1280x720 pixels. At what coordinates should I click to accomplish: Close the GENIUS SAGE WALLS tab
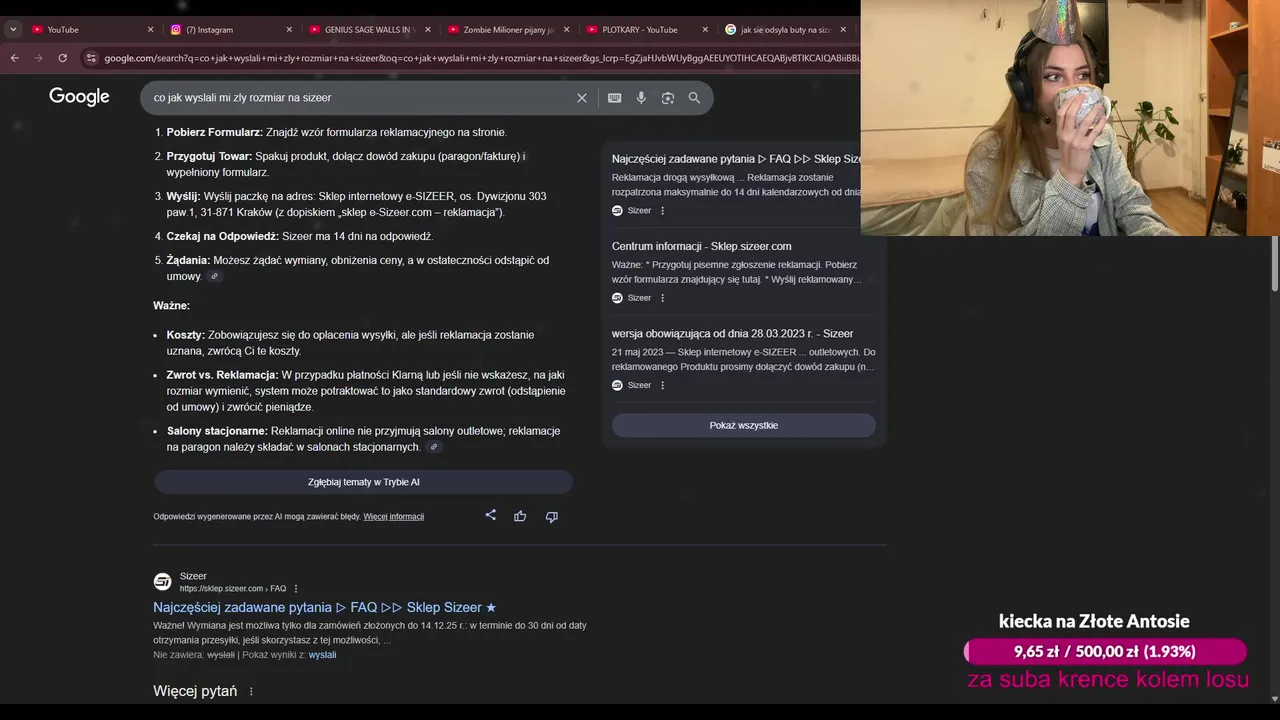pyautogui.click(x=428, y=30)
